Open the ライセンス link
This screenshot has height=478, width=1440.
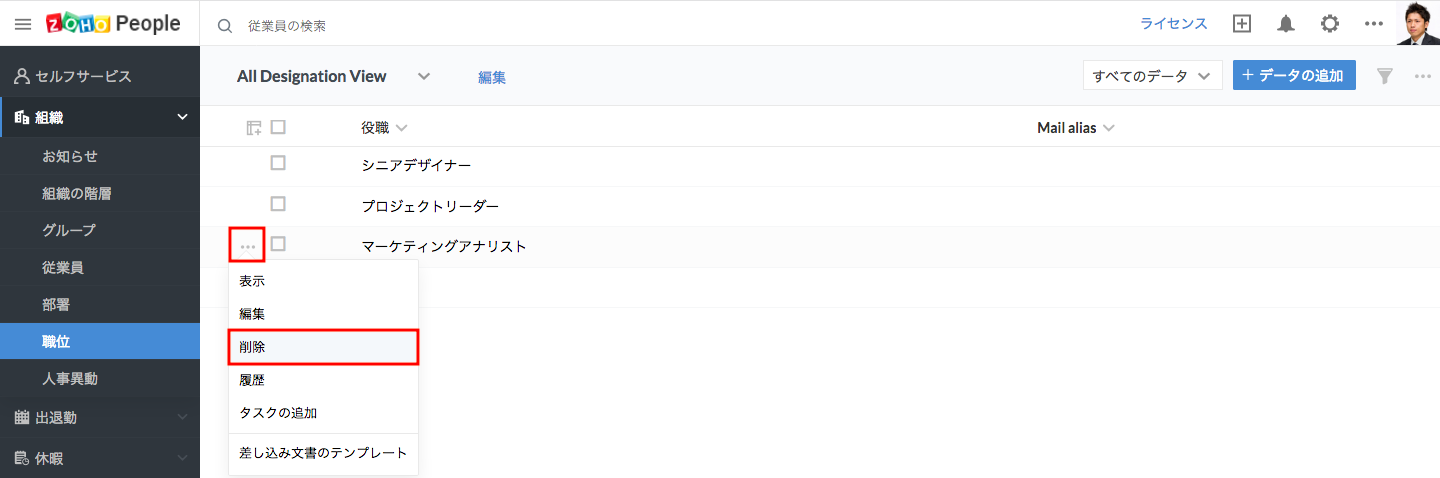[x=1174, y=24]
